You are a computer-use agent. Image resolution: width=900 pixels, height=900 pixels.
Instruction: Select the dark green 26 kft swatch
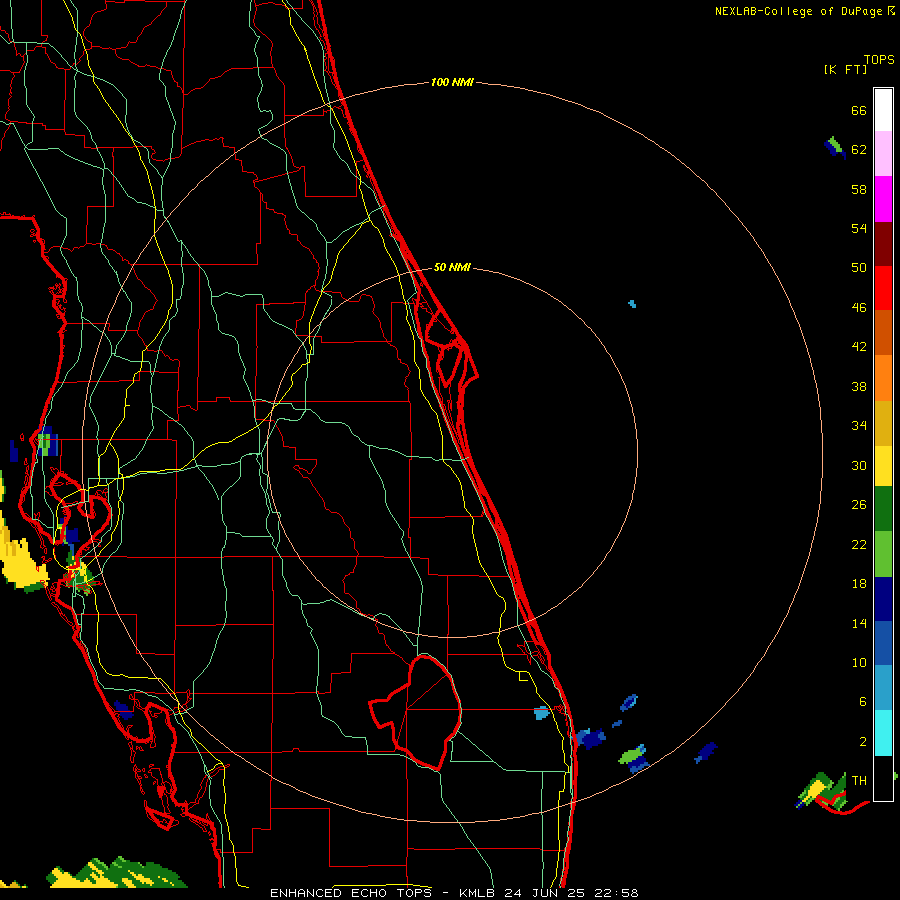tap(883, 509)
